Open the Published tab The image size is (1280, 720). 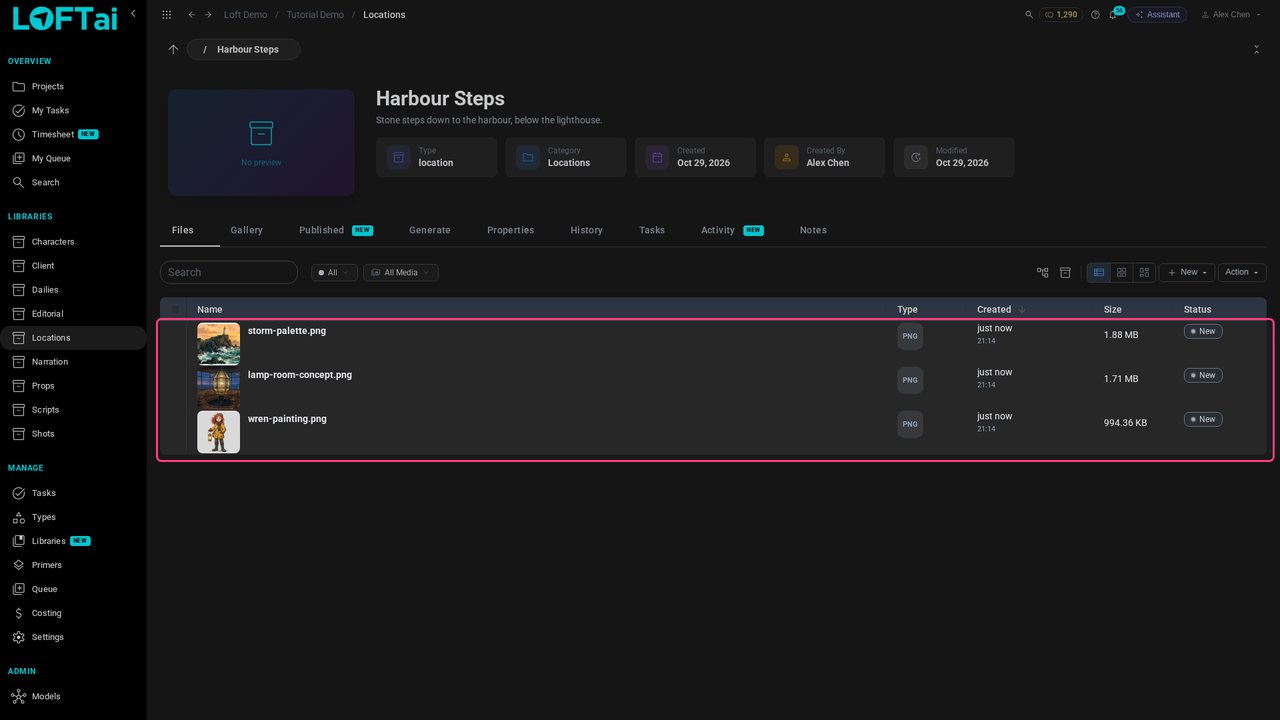(336, 230)
